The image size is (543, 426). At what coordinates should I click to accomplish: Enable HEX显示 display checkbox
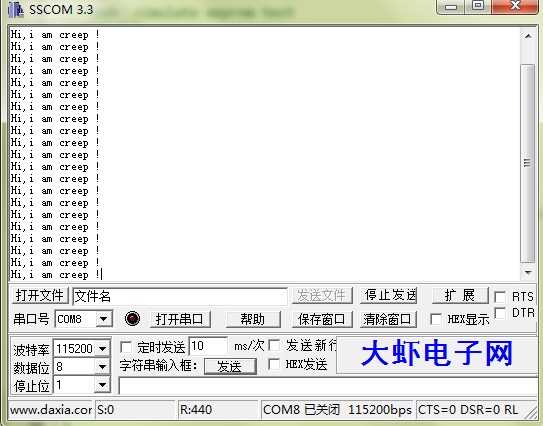[436, 319]
